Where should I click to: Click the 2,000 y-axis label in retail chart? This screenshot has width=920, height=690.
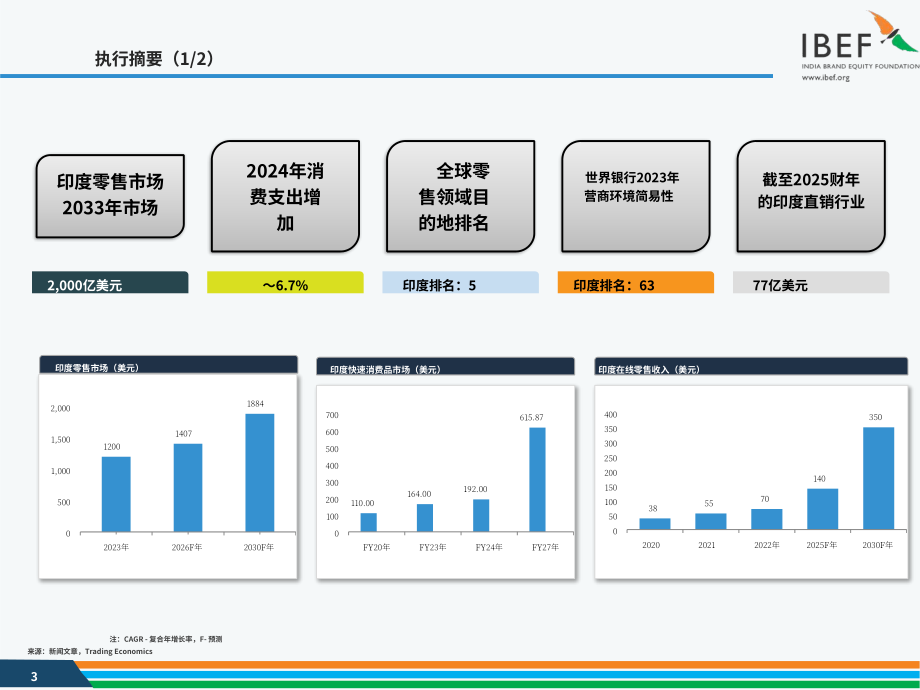tap(60, 408)
